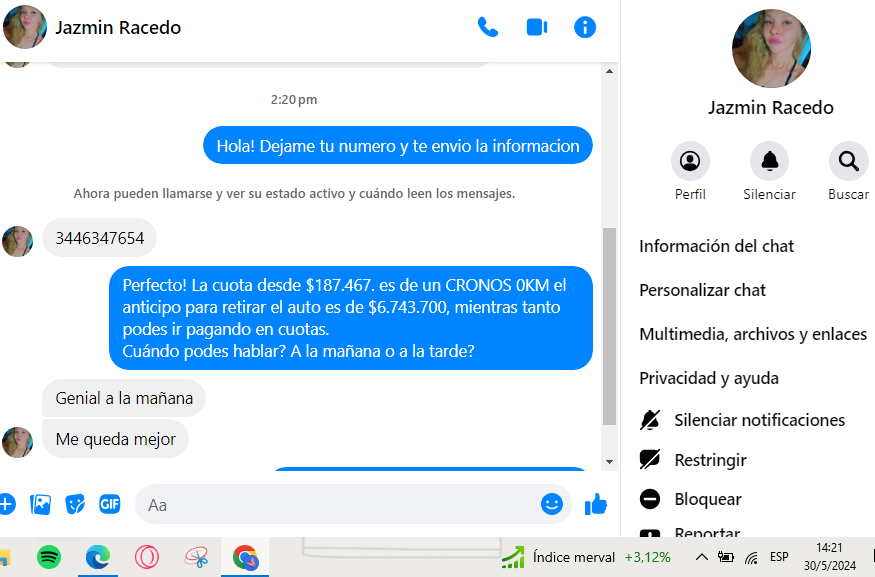
Task: Choose a GIF to send
Action: tap(110, 504)
